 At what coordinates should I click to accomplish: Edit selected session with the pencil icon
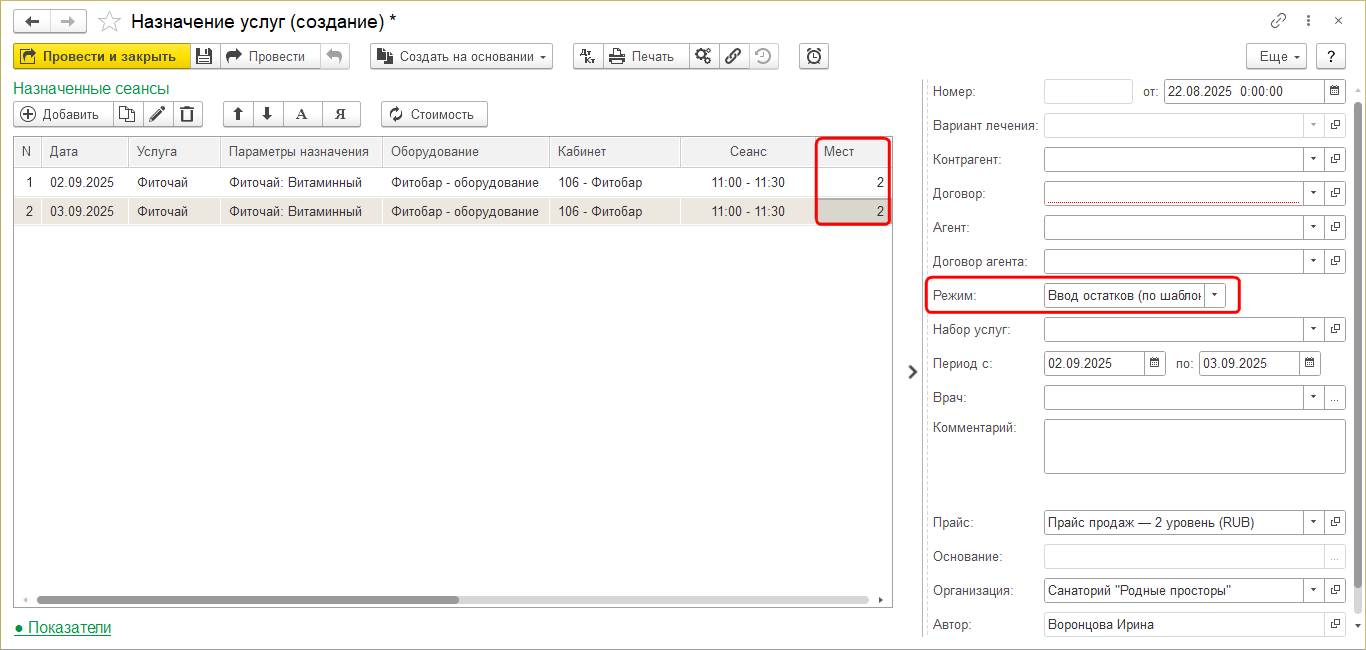157,114
